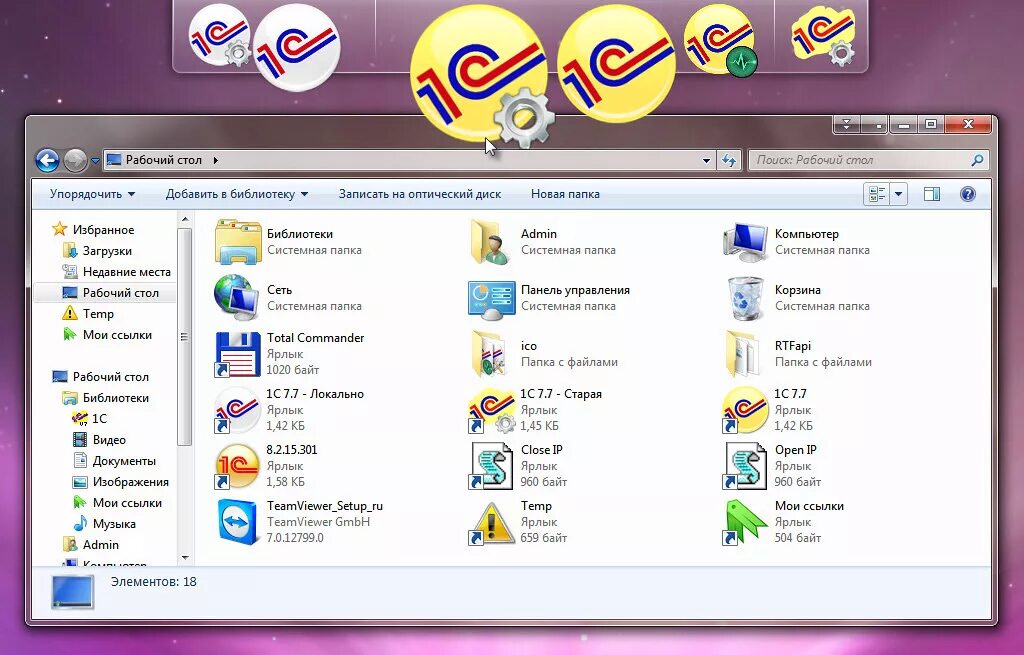The height and width of the screenshot is (655, 1024).
Task: Select the Admin user folder icon
Action: [x=490, y=242]
